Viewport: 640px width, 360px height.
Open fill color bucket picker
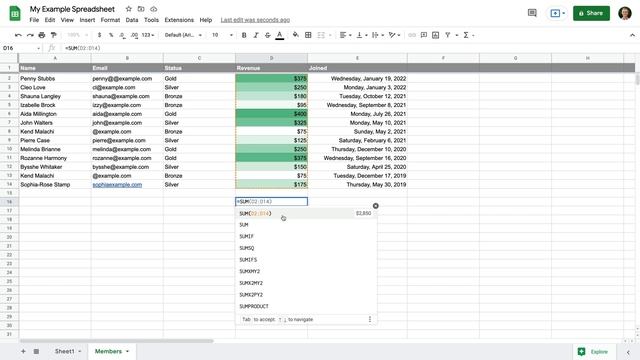coord(296,35)
